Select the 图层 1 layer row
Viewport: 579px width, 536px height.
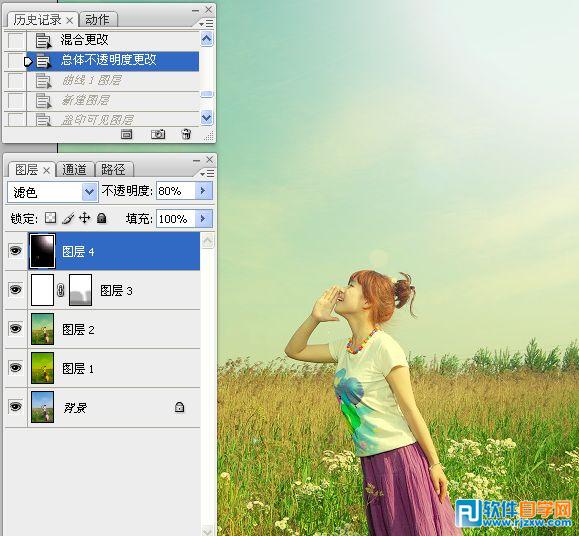click(103, 368)
